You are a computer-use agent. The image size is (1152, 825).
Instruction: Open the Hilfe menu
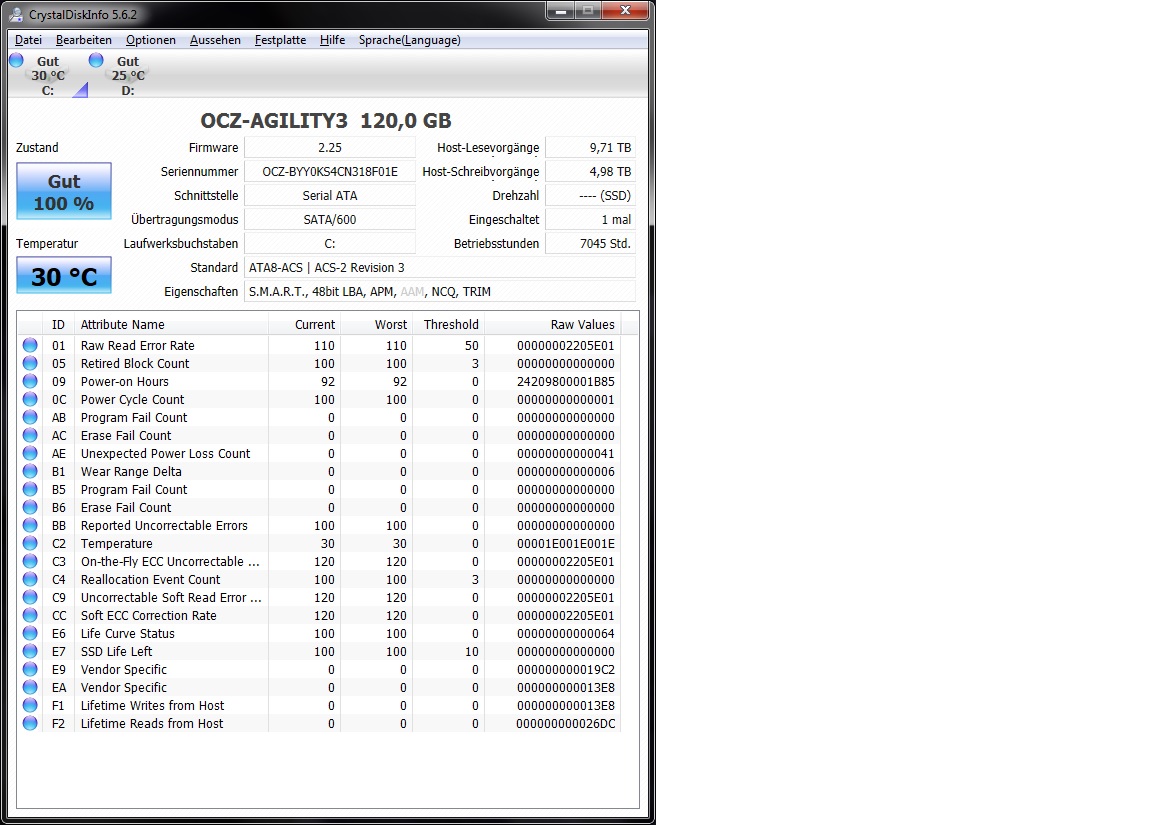click(x=332, y=40)
